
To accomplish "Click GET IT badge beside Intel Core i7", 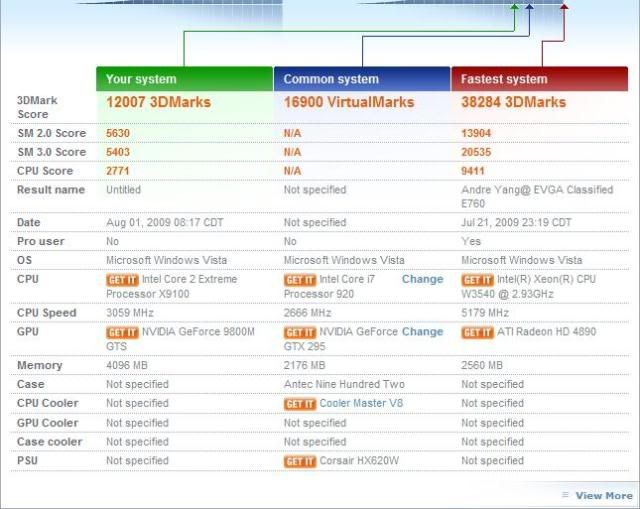I will [300, 280].
